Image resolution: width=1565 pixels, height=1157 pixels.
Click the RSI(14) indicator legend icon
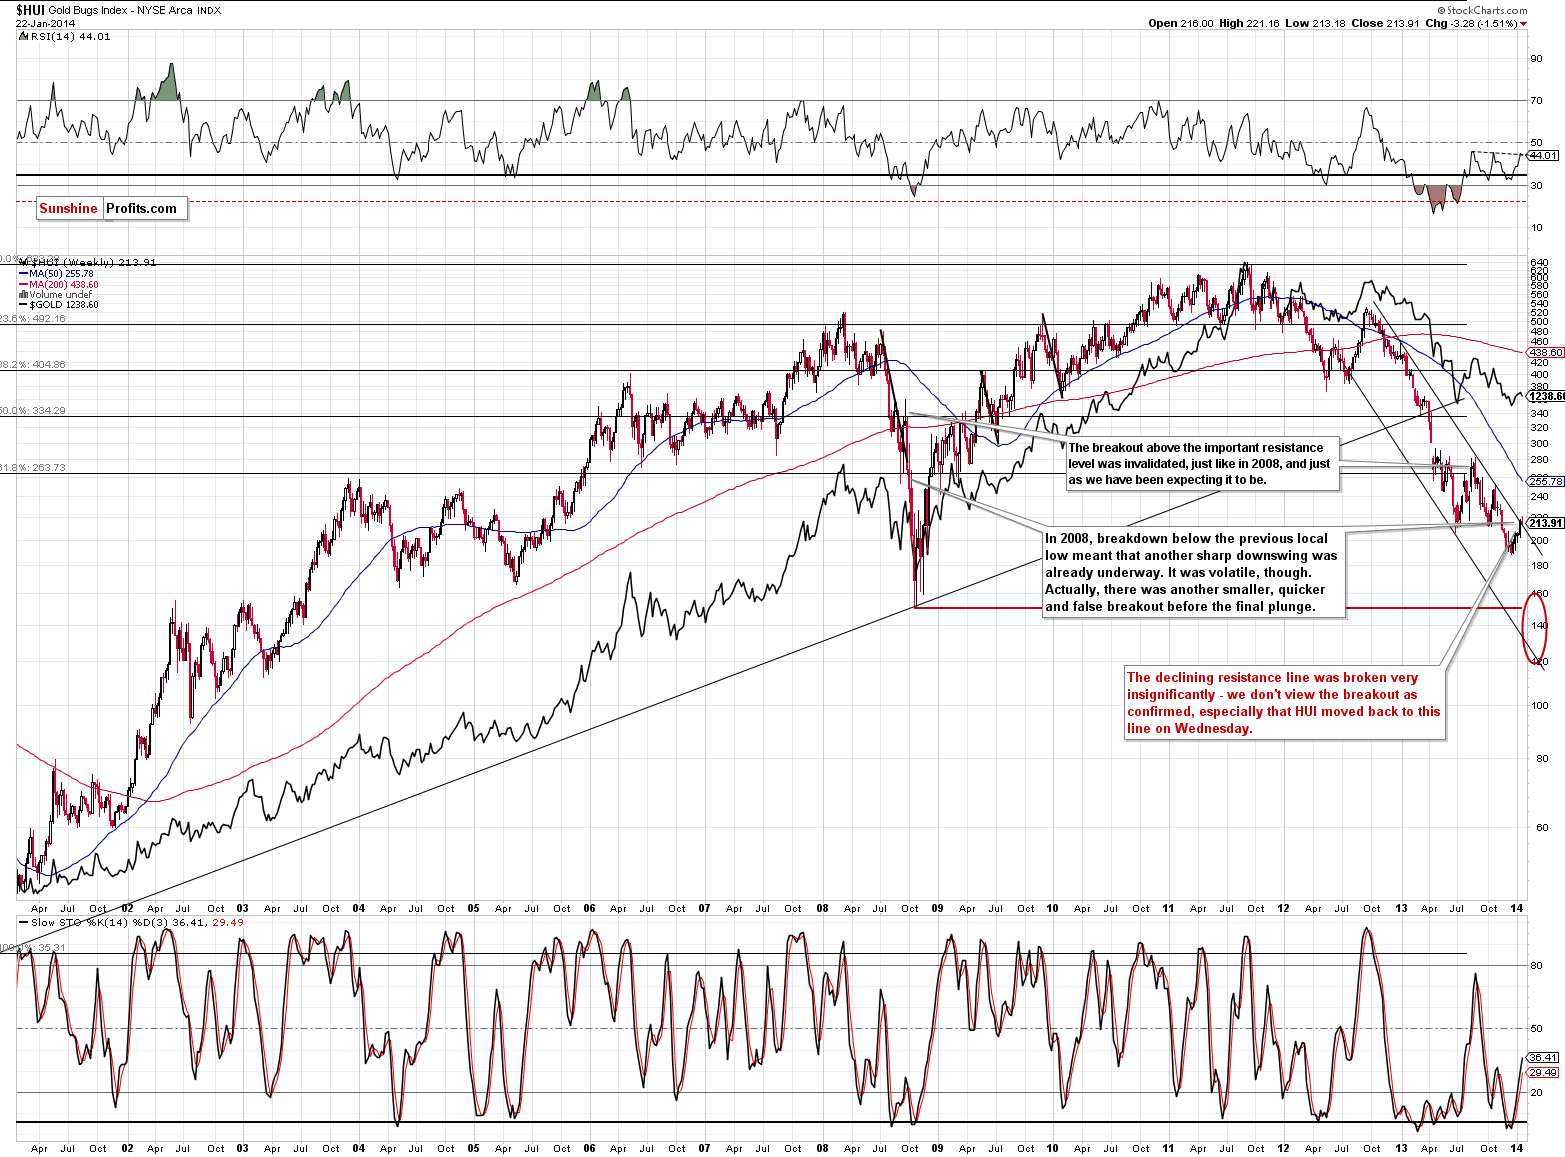[24, 36]
